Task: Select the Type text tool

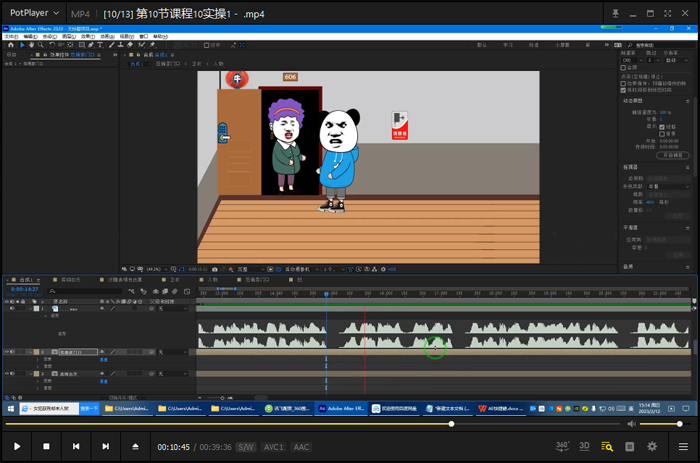Action: click(100, 45)
